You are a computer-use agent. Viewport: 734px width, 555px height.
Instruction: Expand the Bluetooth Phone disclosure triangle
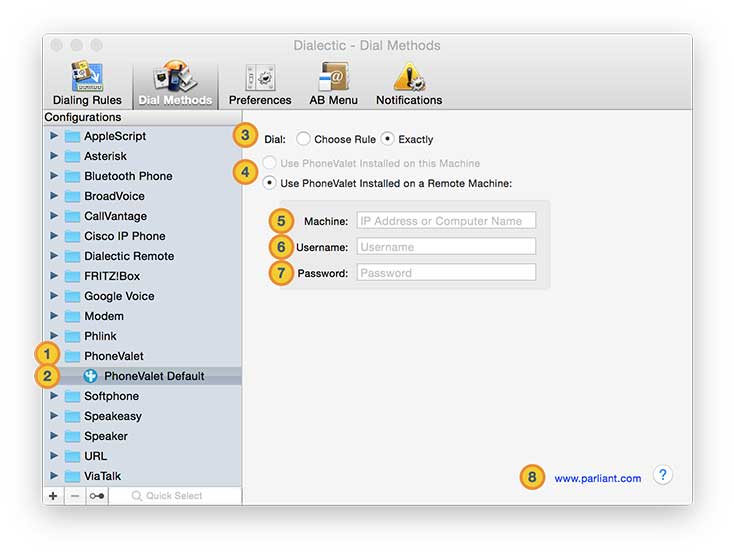point(54,175)
